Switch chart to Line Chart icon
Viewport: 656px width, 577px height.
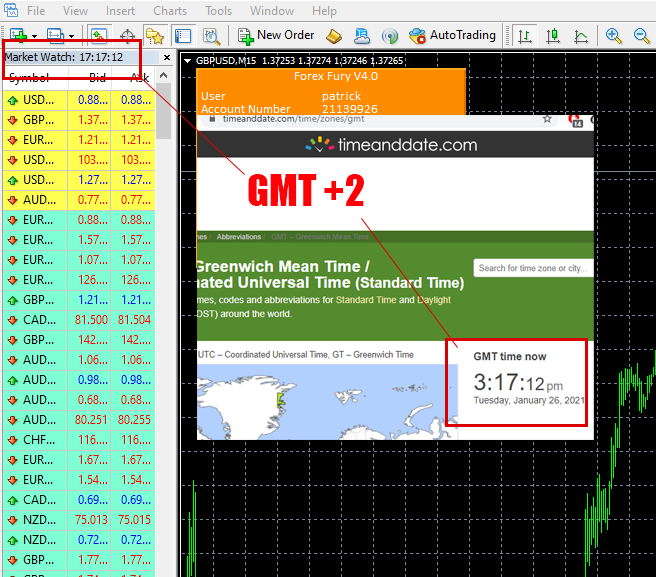(x=581, y=36)
